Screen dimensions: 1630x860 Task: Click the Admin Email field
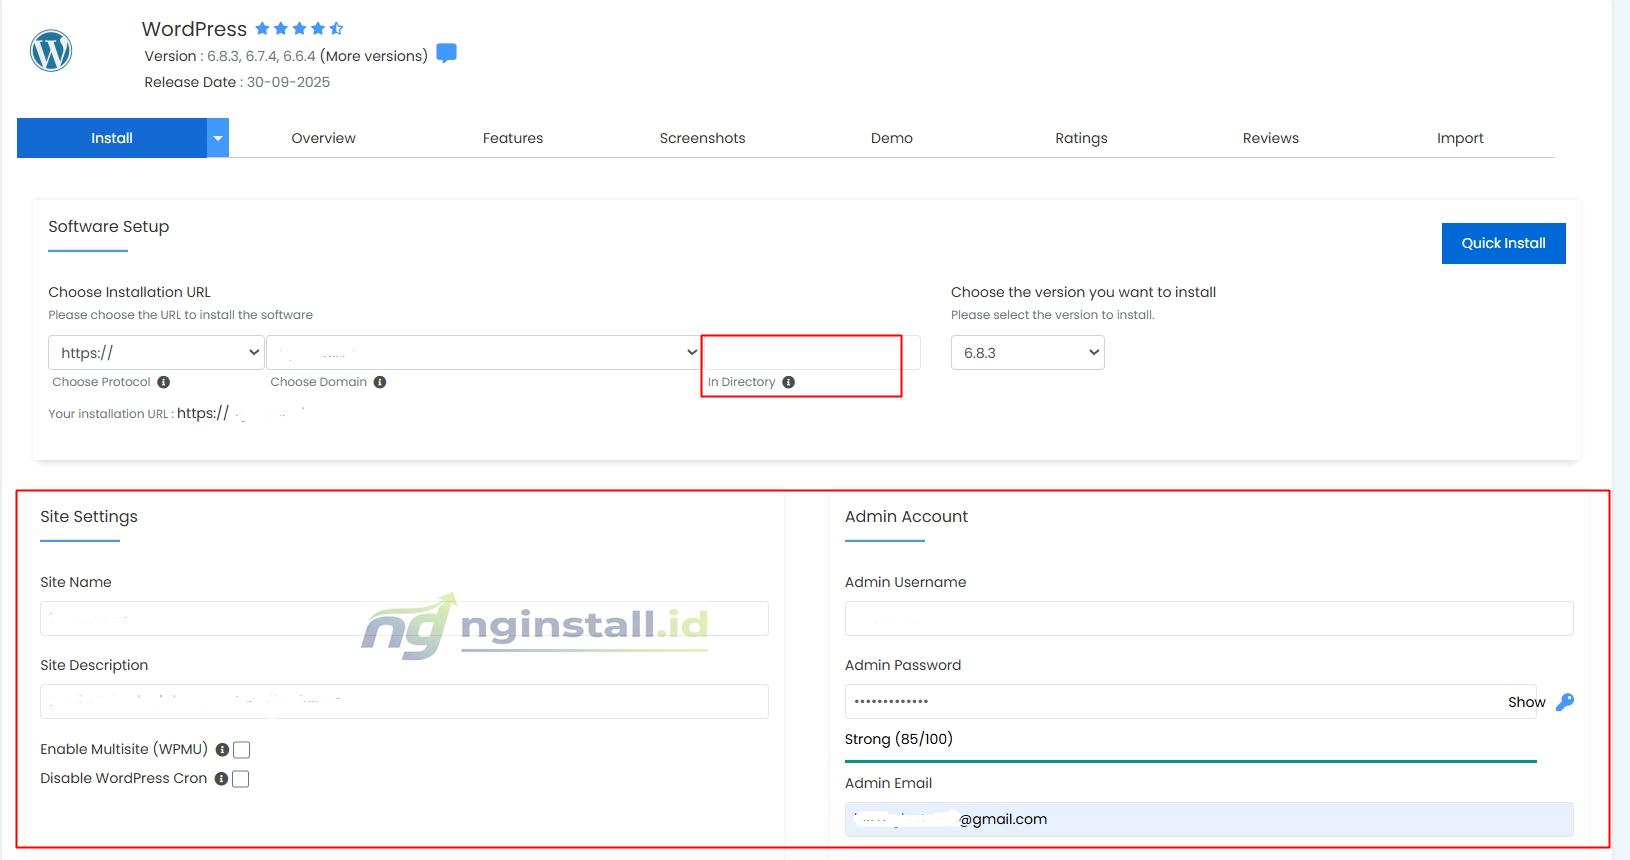coord(1209,819)
